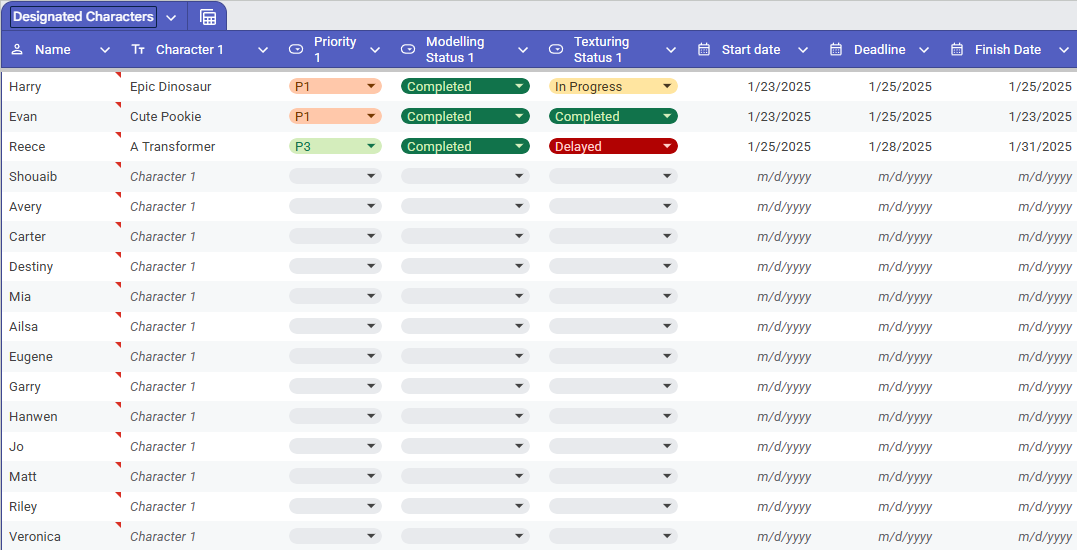Open Mia's empty modelling status dropdown

(466, 296)
